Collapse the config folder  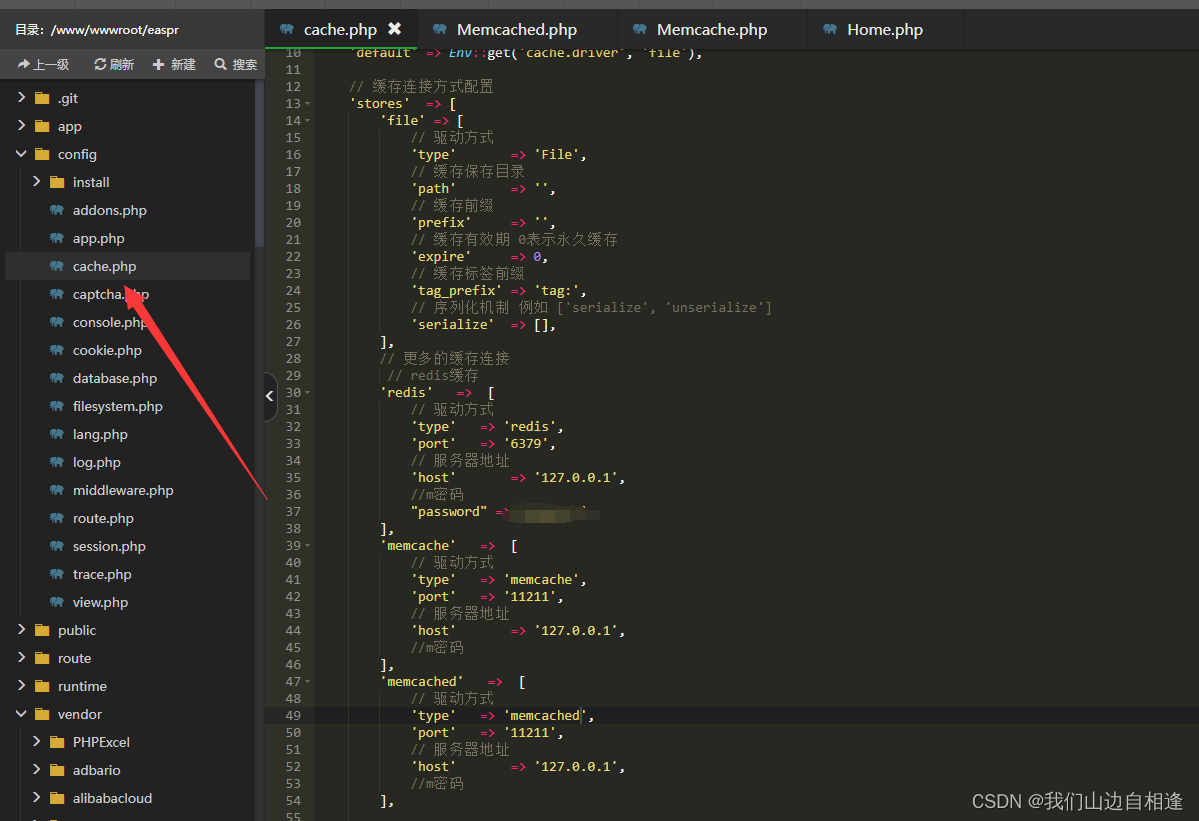[x=20, y=154]
